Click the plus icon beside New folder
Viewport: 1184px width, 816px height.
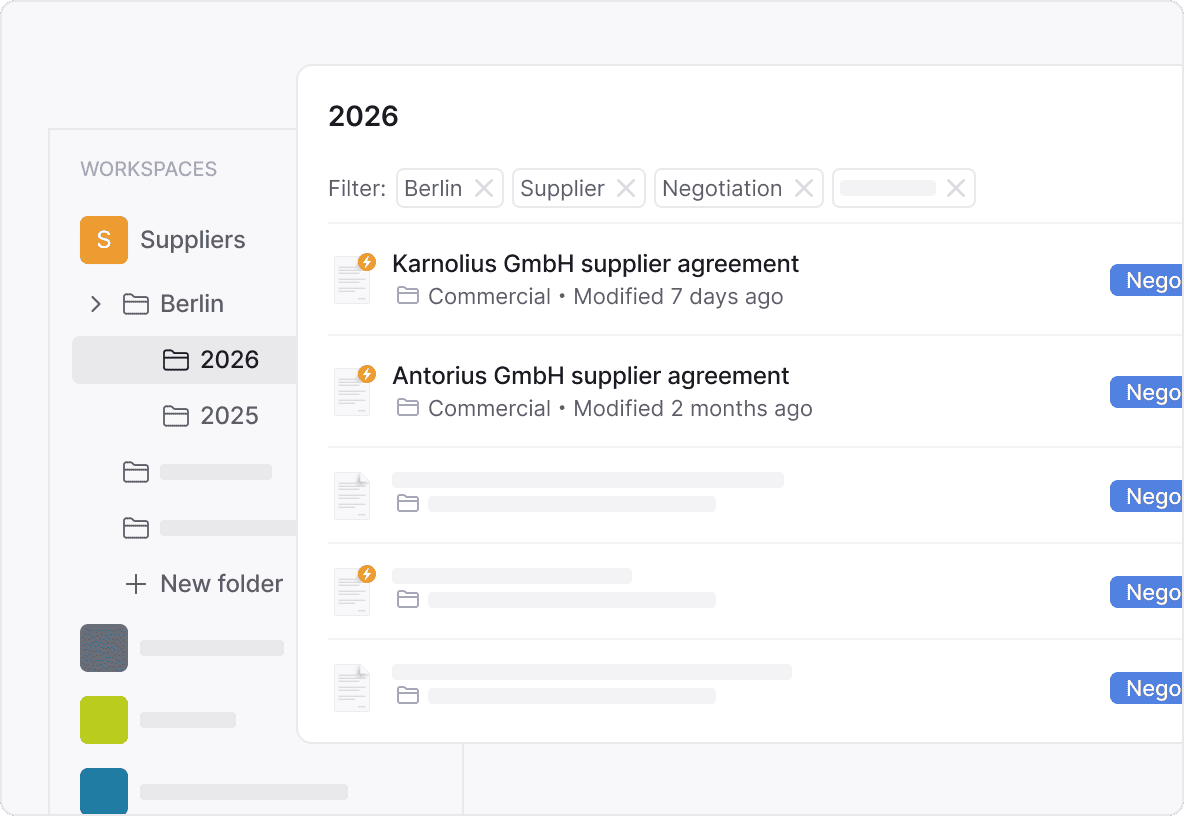136,584
